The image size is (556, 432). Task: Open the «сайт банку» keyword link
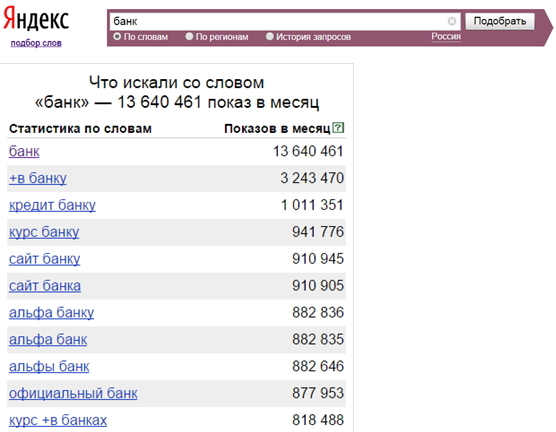[44, 259]
